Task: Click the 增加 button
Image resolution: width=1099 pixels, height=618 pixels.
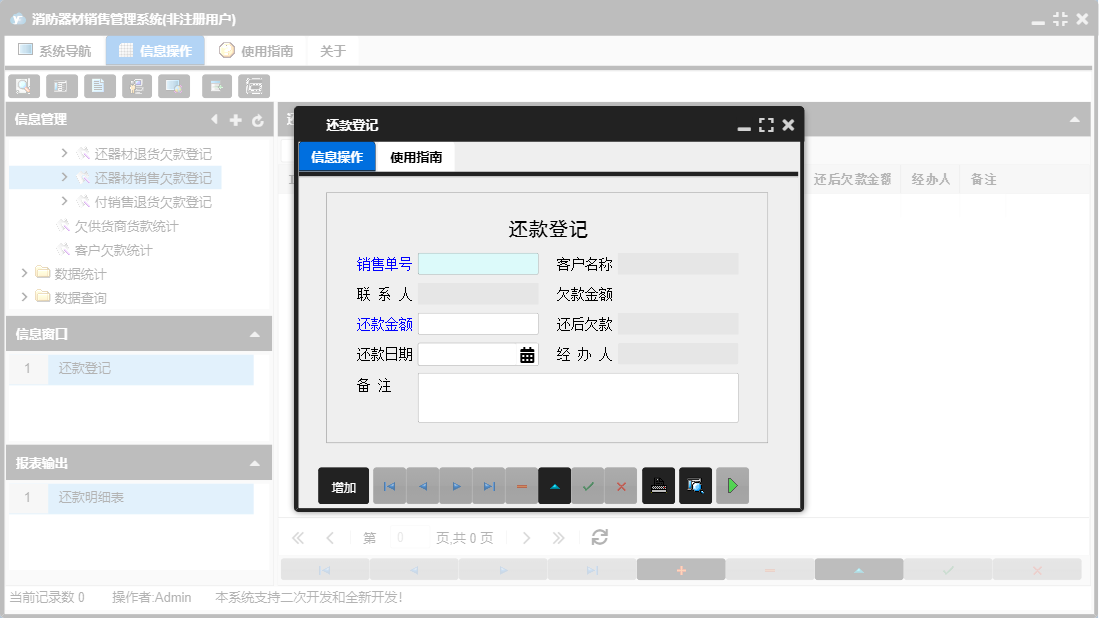Action: click(x=343, y=485)
